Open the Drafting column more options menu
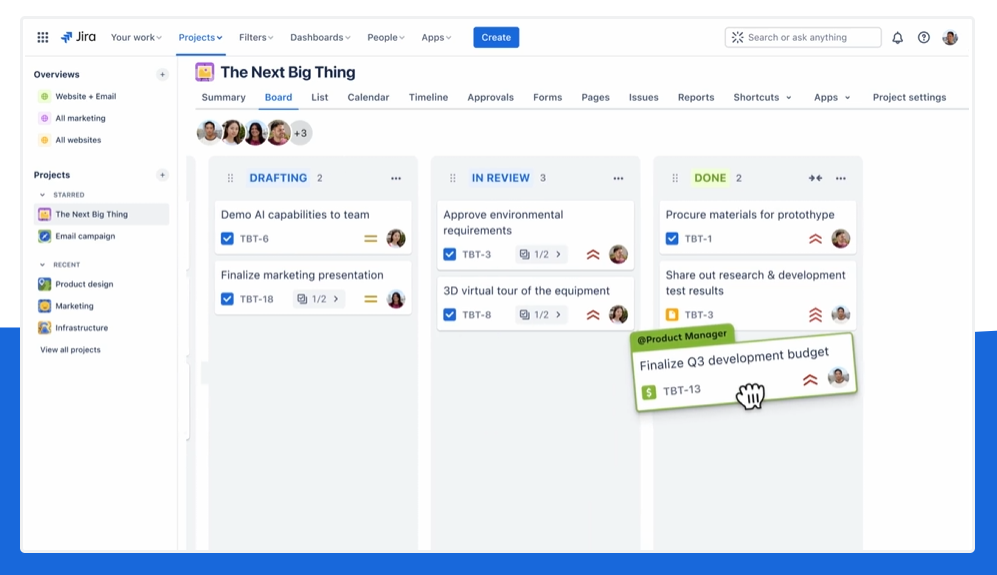 point(396,178)
